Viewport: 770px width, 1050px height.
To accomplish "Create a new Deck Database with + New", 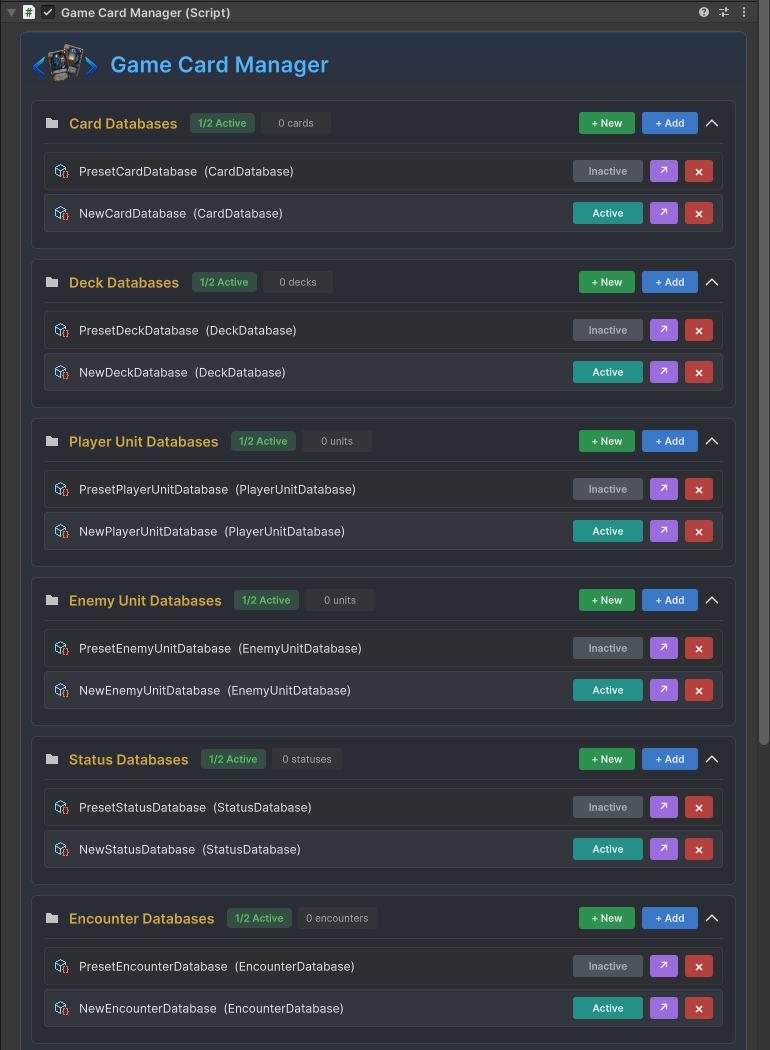I will [607, 283].
